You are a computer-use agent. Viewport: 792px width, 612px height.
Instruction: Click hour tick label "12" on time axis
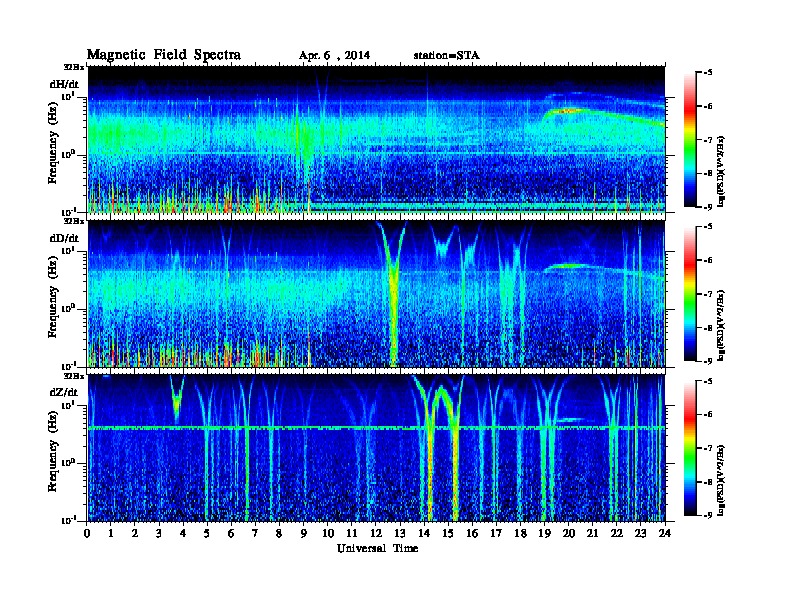376,533
